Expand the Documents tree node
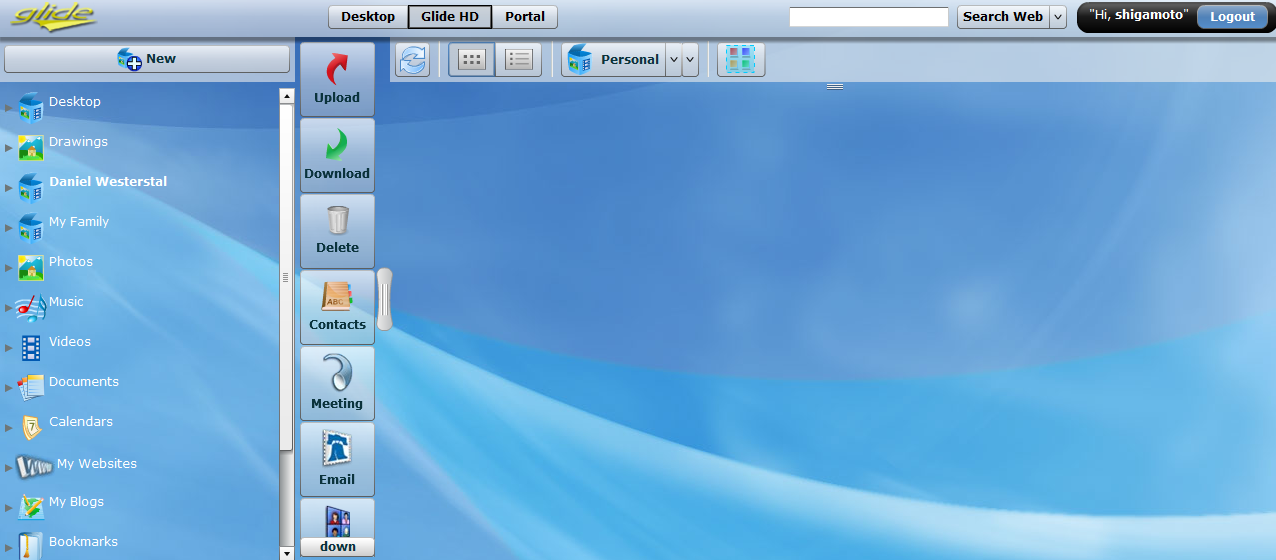Viewport: 1276px width, 560px height. [9, 388]
